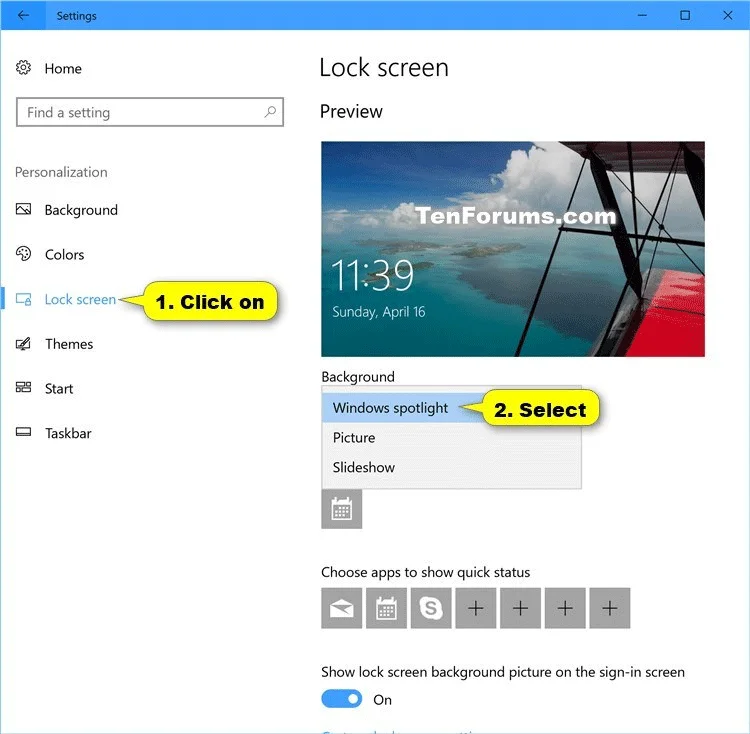Click the Find a setting search box
The height and width of the screenshot is (734, 750).
(150, 112)
